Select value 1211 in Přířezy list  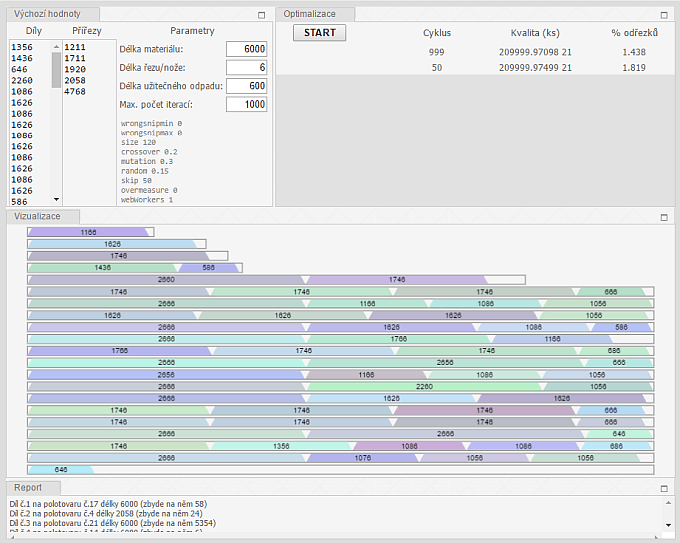pos(75,47)
